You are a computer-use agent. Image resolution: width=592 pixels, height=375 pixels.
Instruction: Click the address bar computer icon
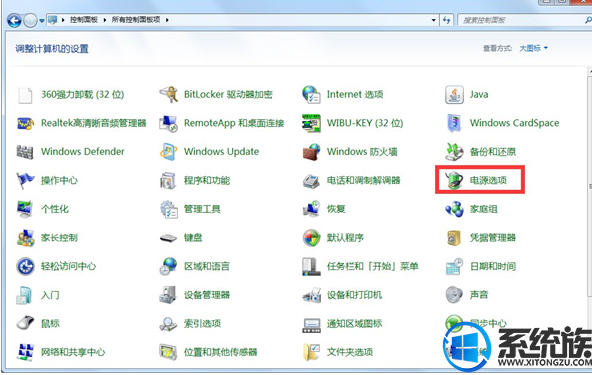click(x=52, y=20)
